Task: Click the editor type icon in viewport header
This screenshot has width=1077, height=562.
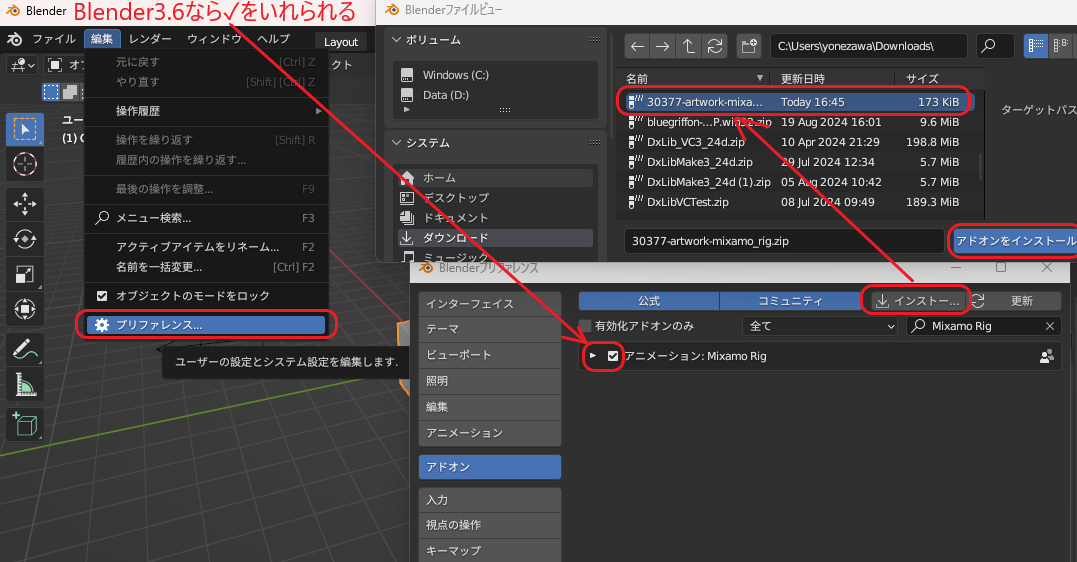Action: [x=21, y=65]
